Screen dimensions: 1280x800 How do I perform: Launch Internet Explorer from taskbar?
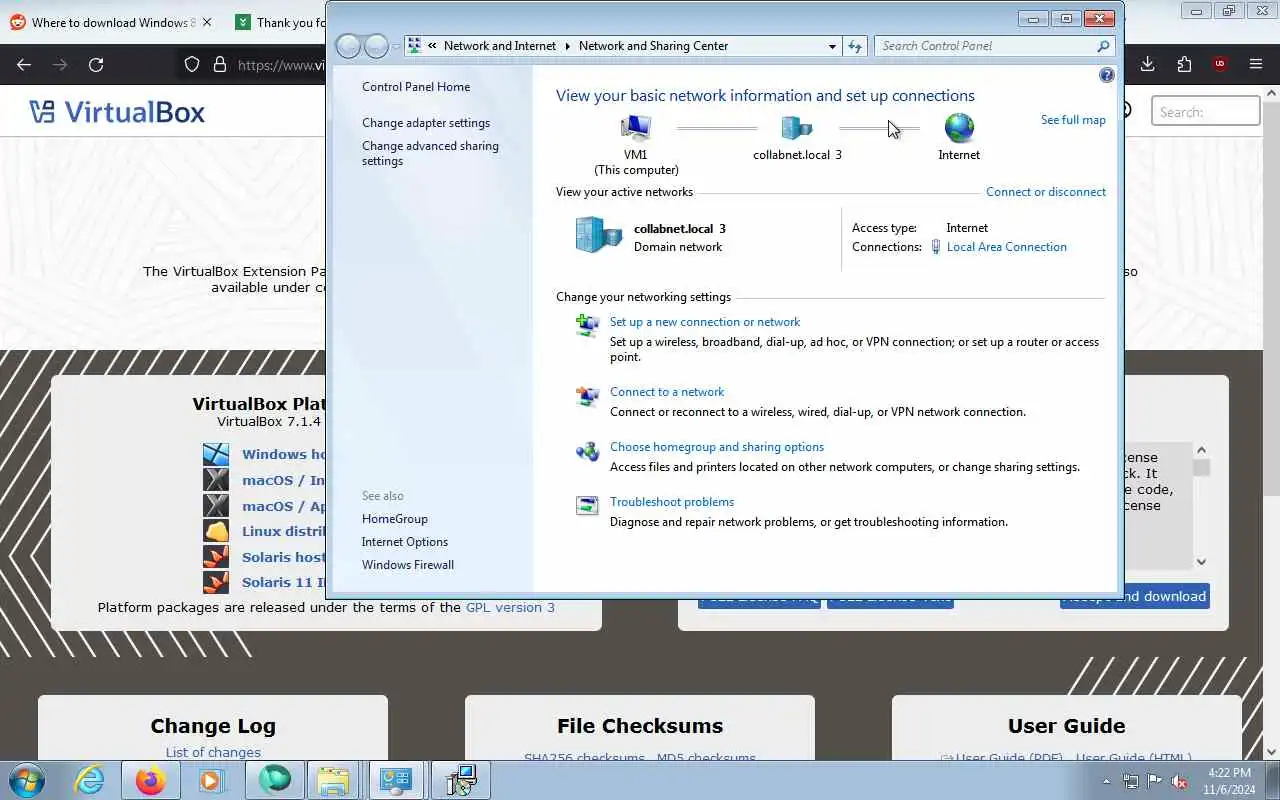coord(90,780)
